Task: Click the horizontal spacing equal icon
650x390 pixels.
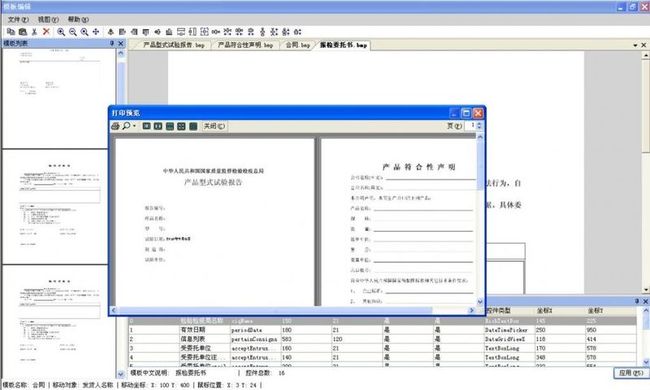Action: click(216, 31)
